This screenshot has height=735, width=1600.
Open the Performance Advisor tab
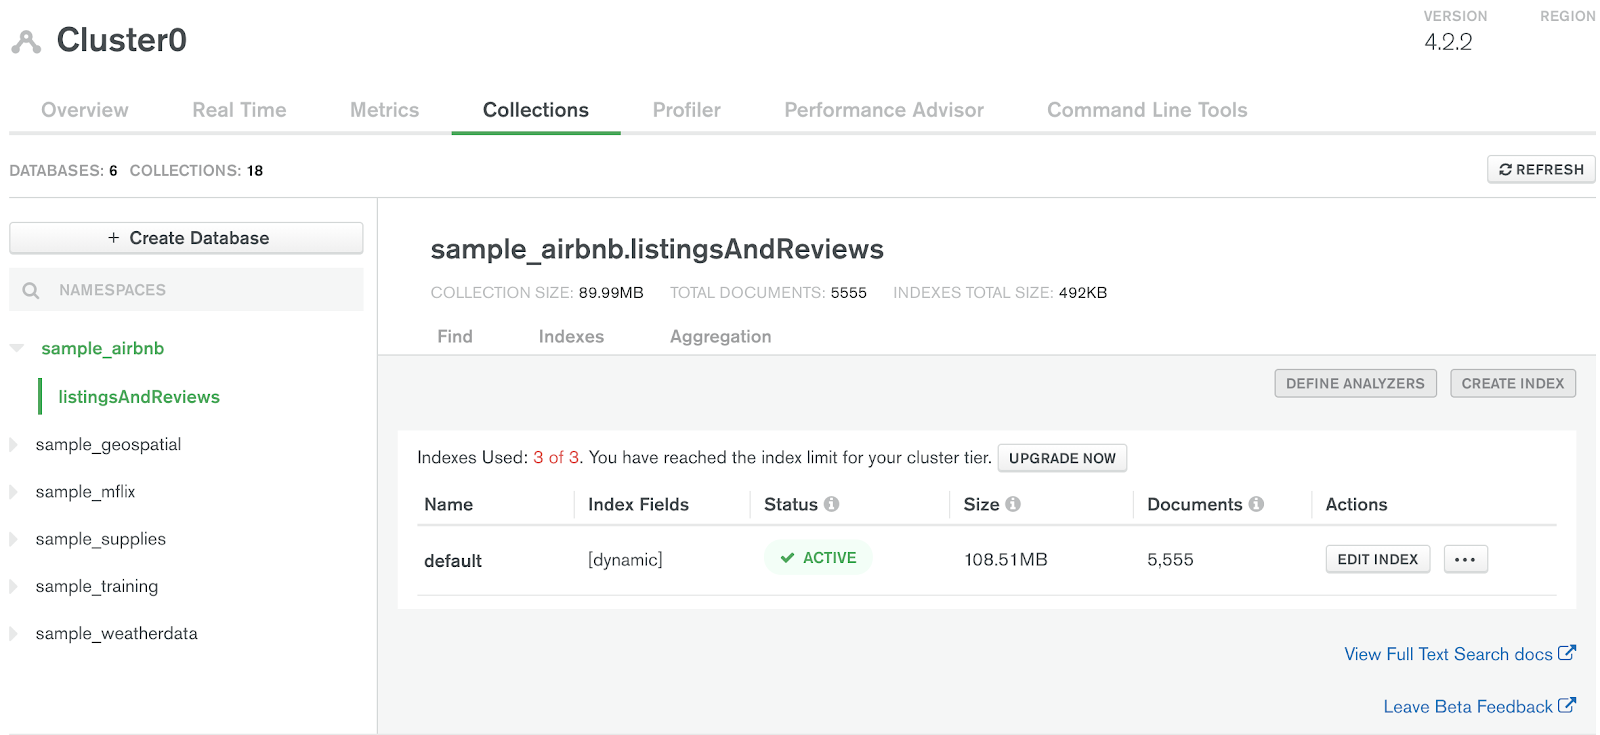click(x=884, y=110)
